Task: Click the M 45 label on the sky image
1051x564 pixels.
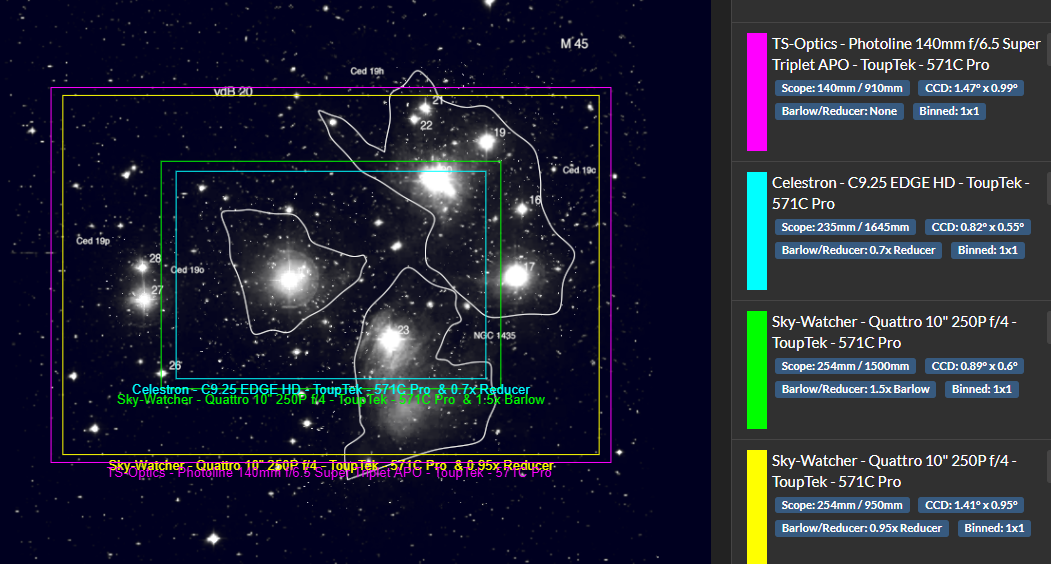Action: click(x=574, y=44)
